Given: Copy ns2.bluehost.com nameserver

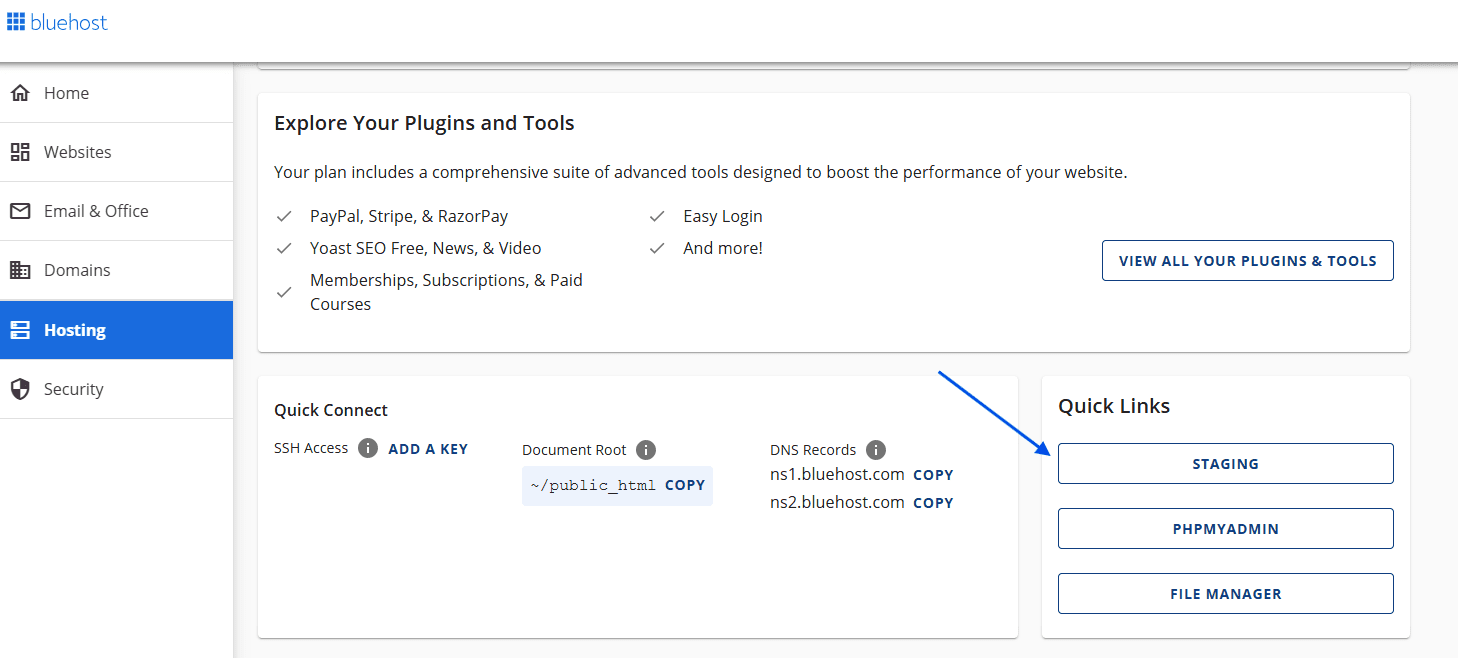Looking at the screenshot, I should pyautogui.click(x=933, y=503).
